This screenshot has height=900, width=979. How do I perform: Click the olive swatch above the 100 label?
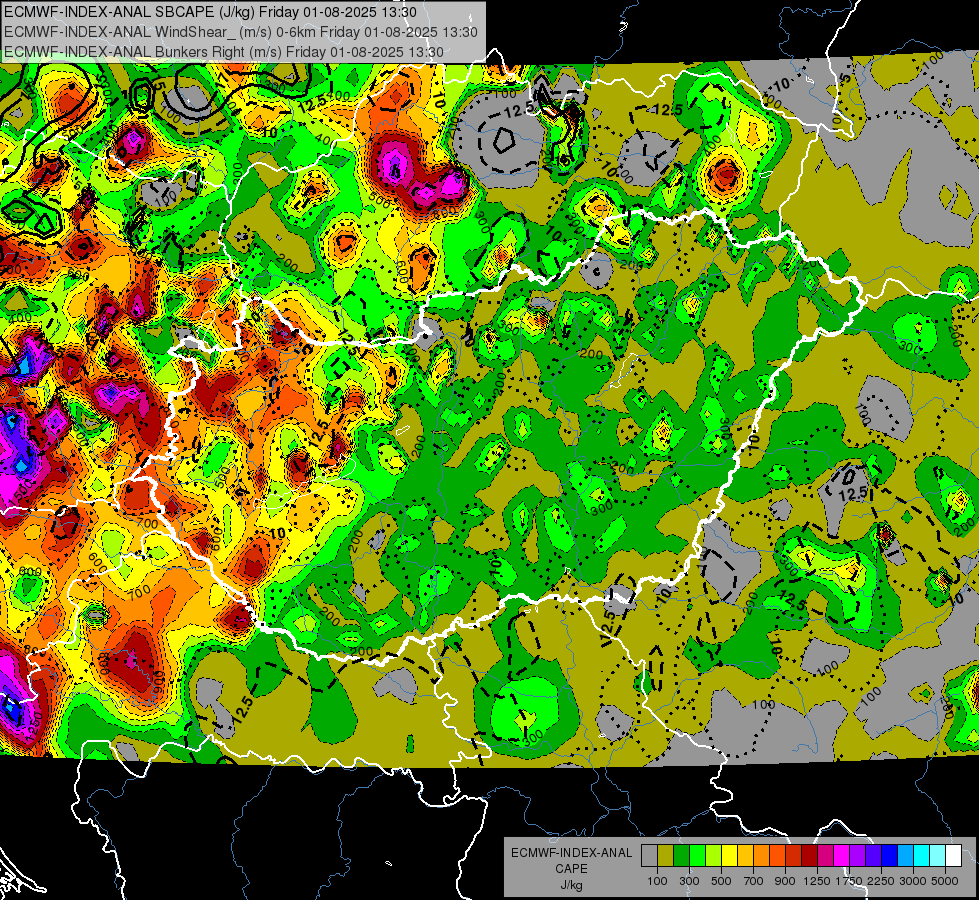[x=666, y=855]
